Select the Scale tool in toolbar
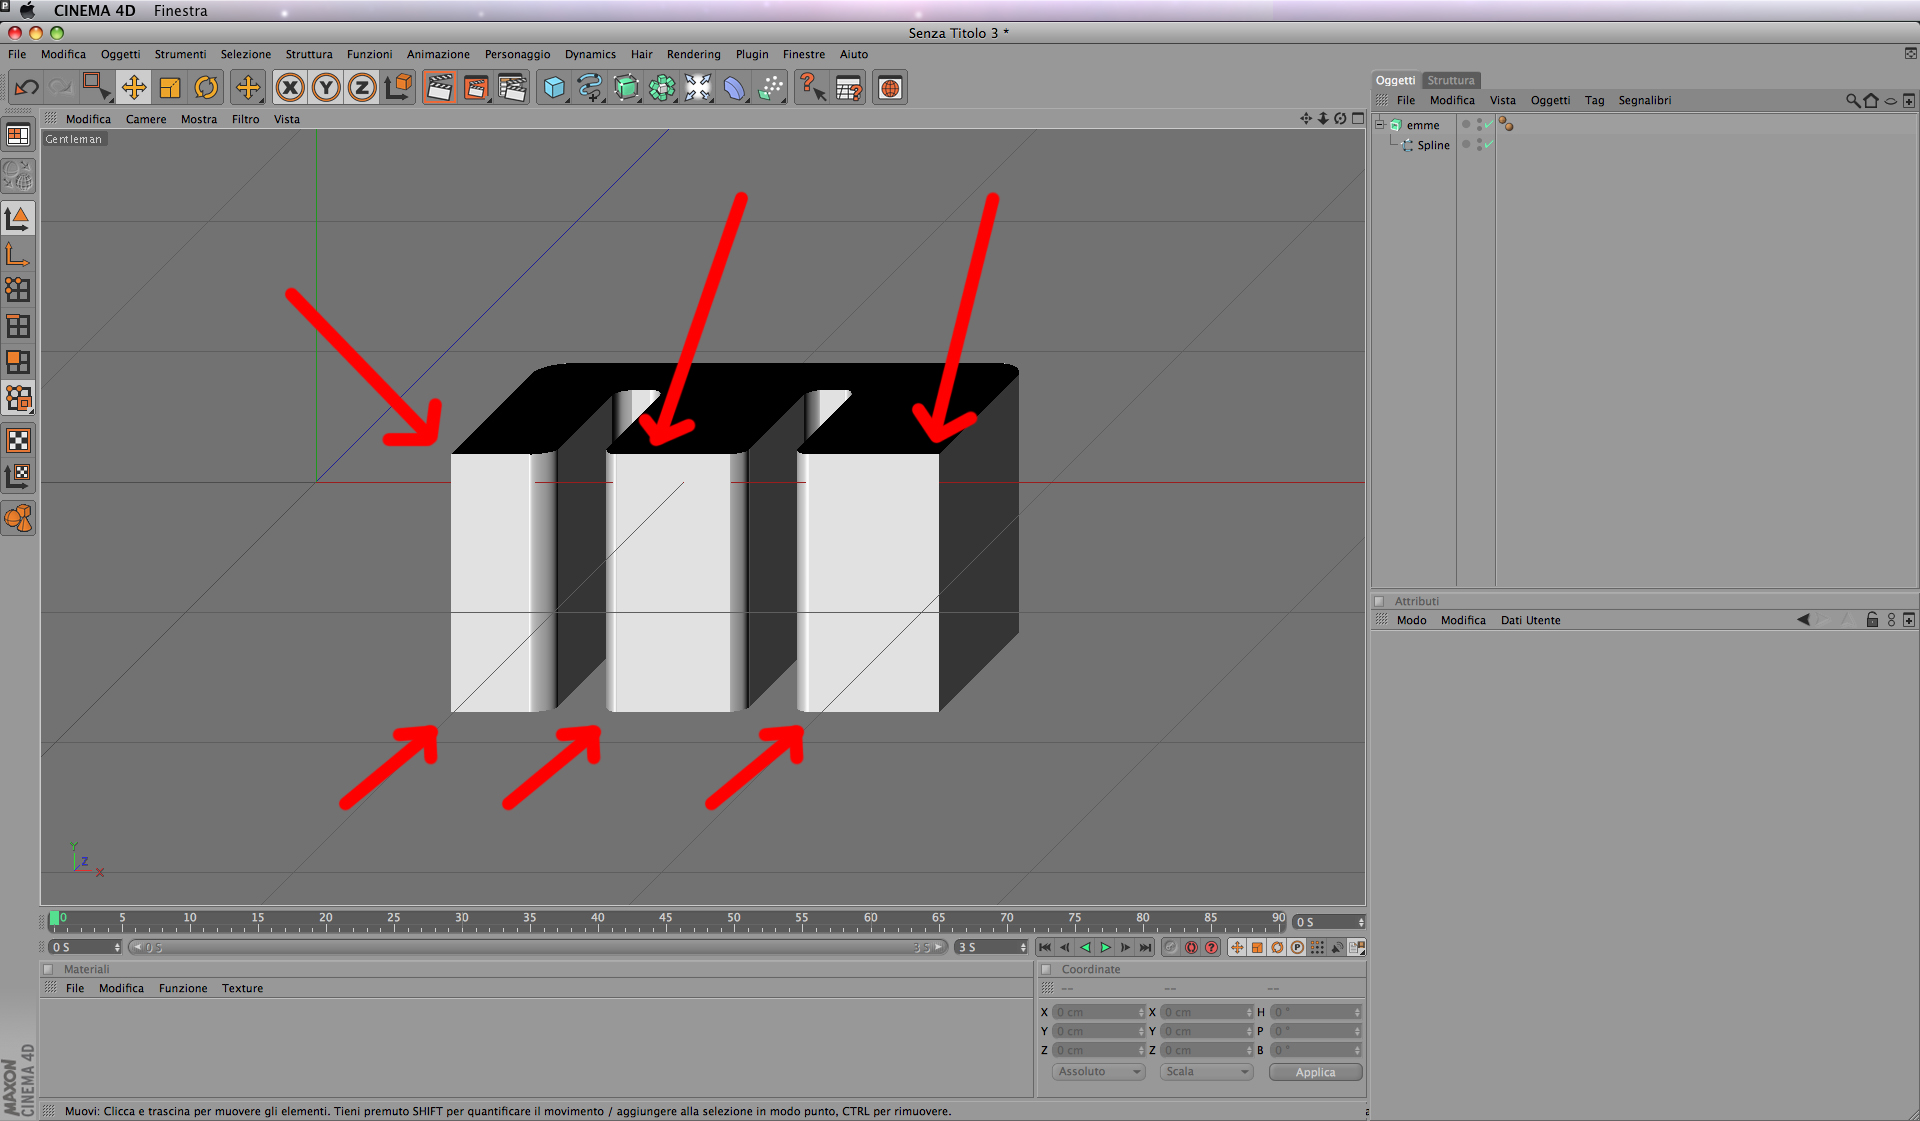 pyautogui.click(x=170, y=88)
